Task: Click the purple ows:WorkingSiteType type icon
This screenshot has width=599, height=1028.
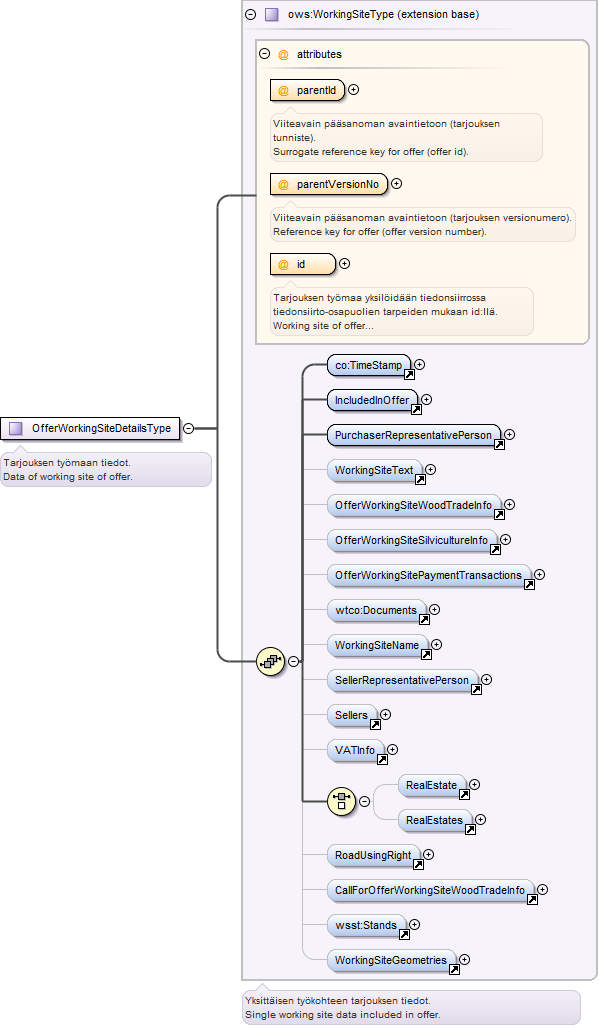Action: [272, 14]
